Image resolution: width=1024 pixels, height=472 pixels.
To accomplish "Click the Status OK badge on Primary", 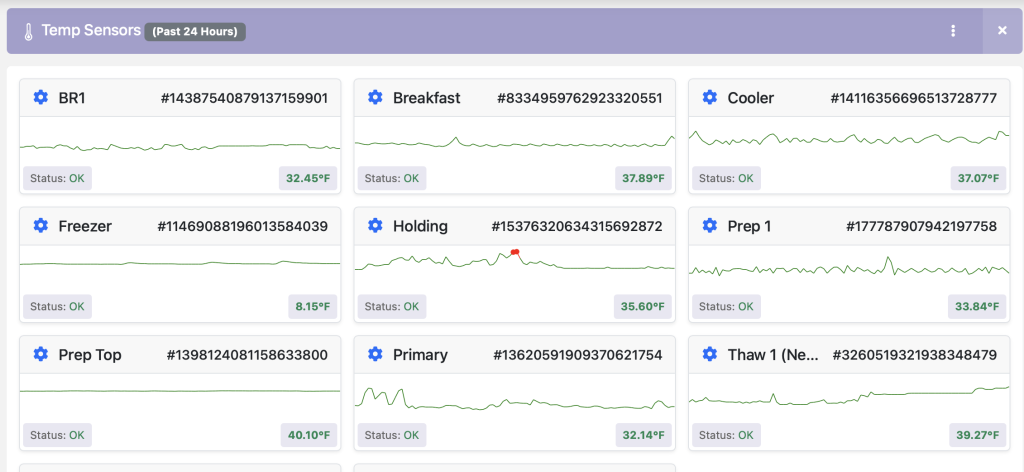I will click(x=391, y=435).
